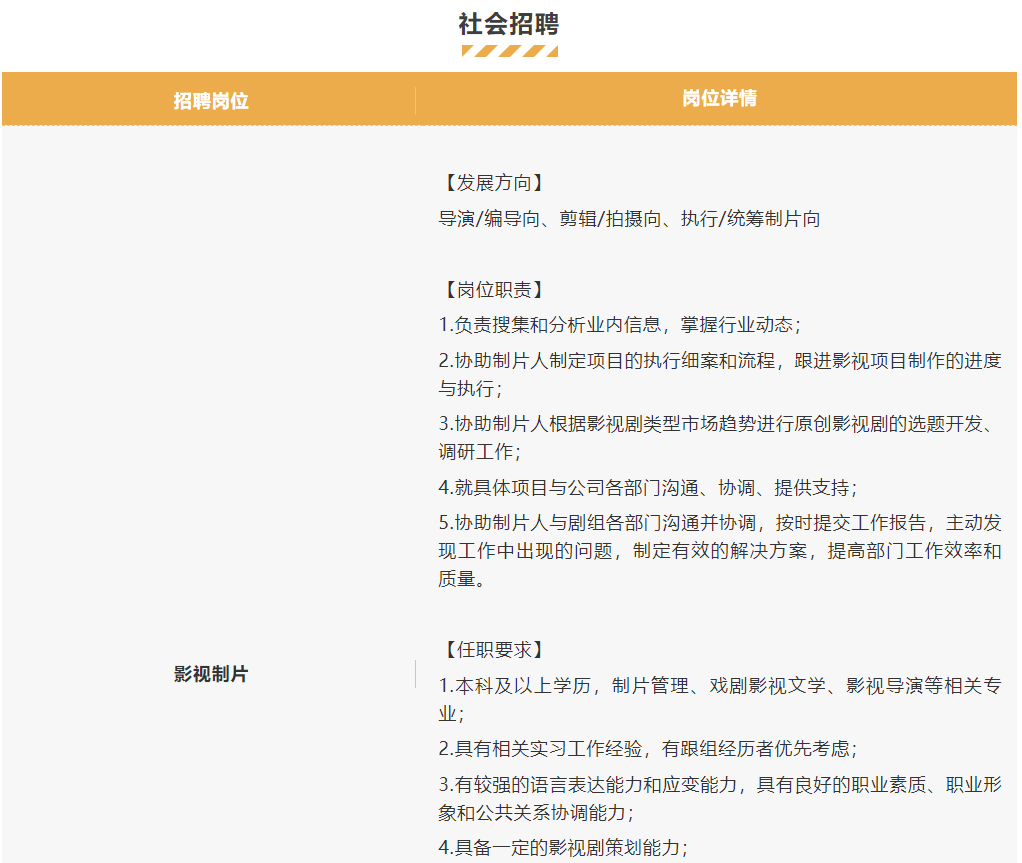
Task: Click duty item 1.负责搜集和分析业内信息
Action: pyautogui.click(x=619, y=325)
